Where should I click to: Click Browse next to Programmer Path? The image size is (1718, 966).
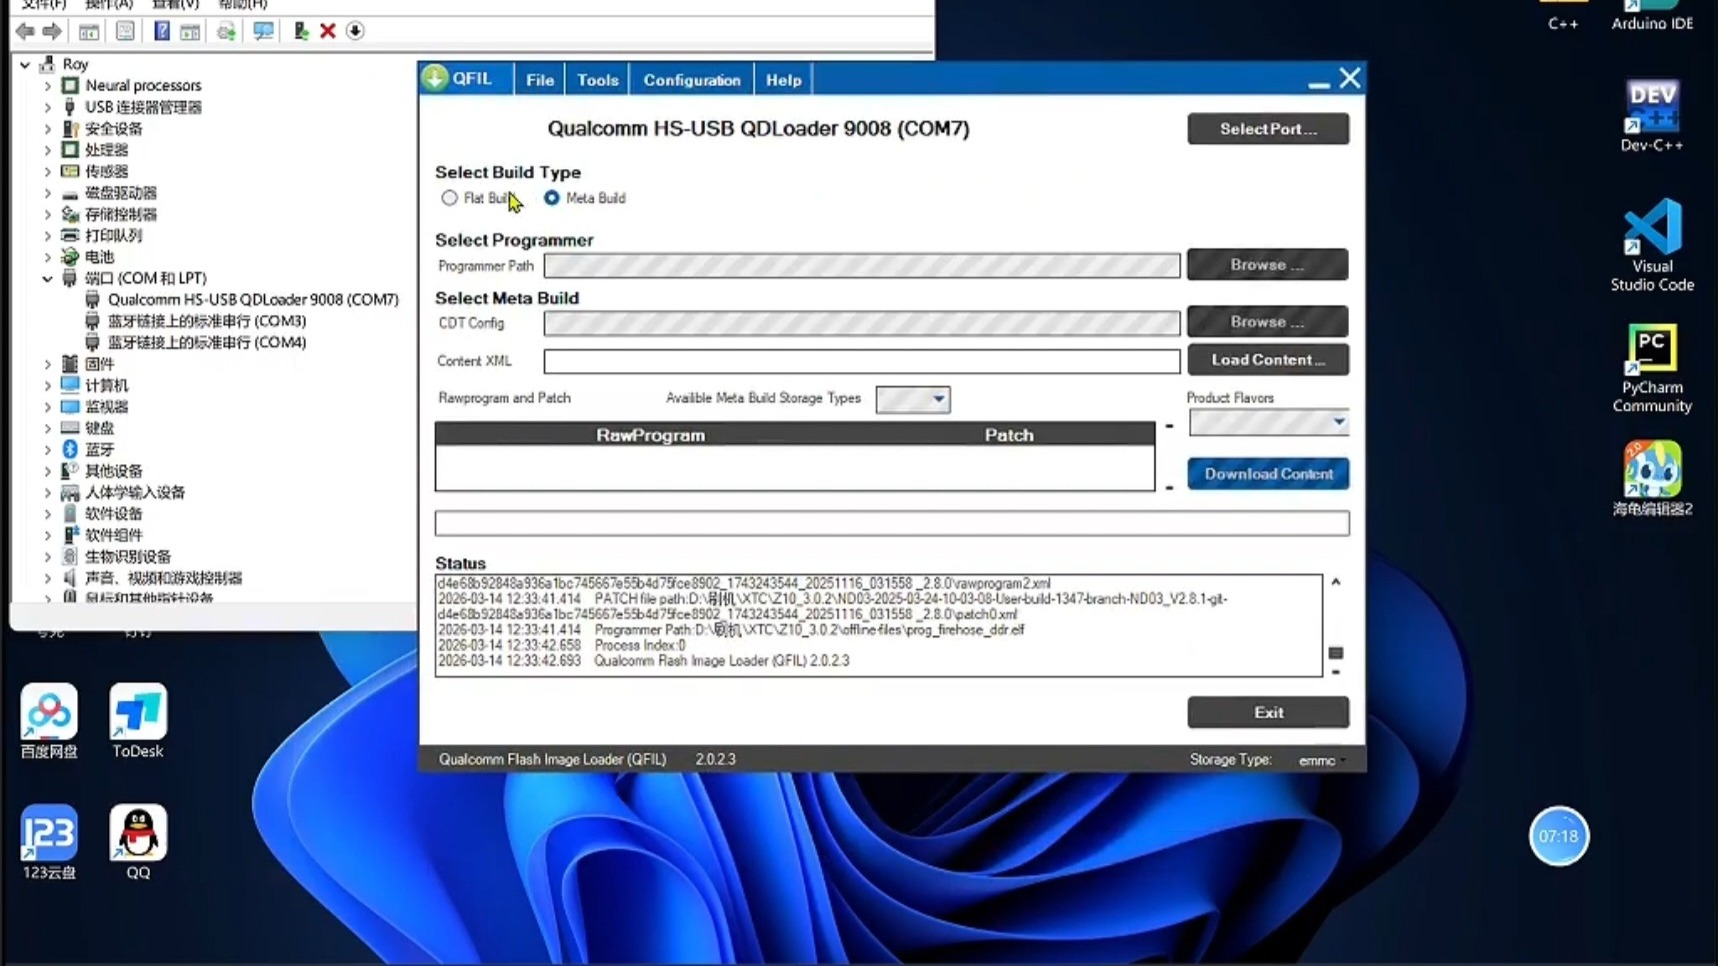[x=1268, y=265]
